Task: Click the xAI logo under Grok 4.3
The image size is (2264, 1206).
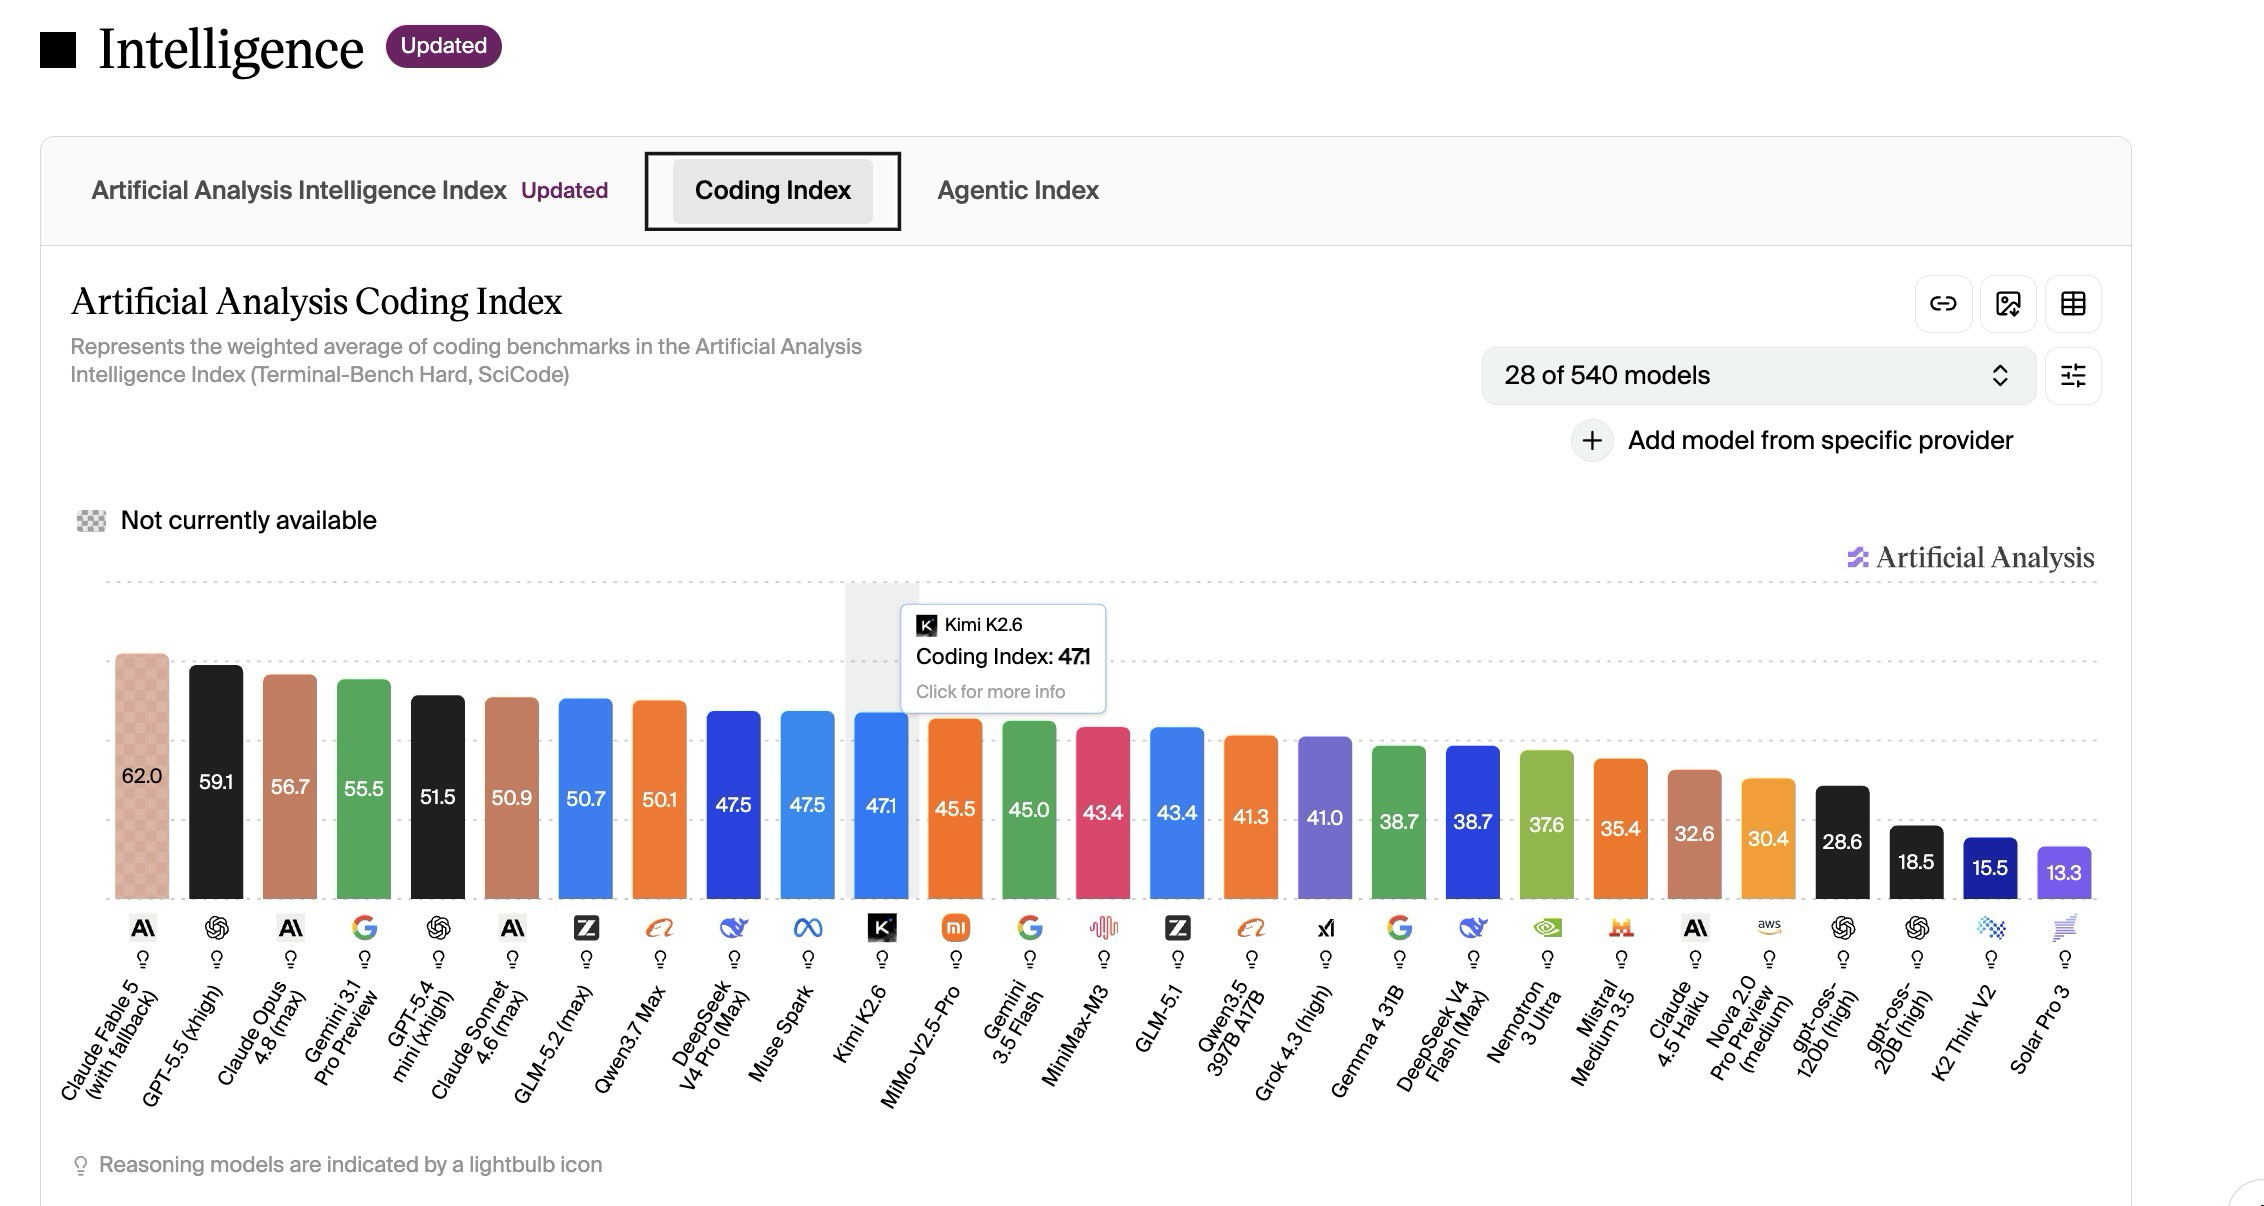Action: coord(1326,928)
